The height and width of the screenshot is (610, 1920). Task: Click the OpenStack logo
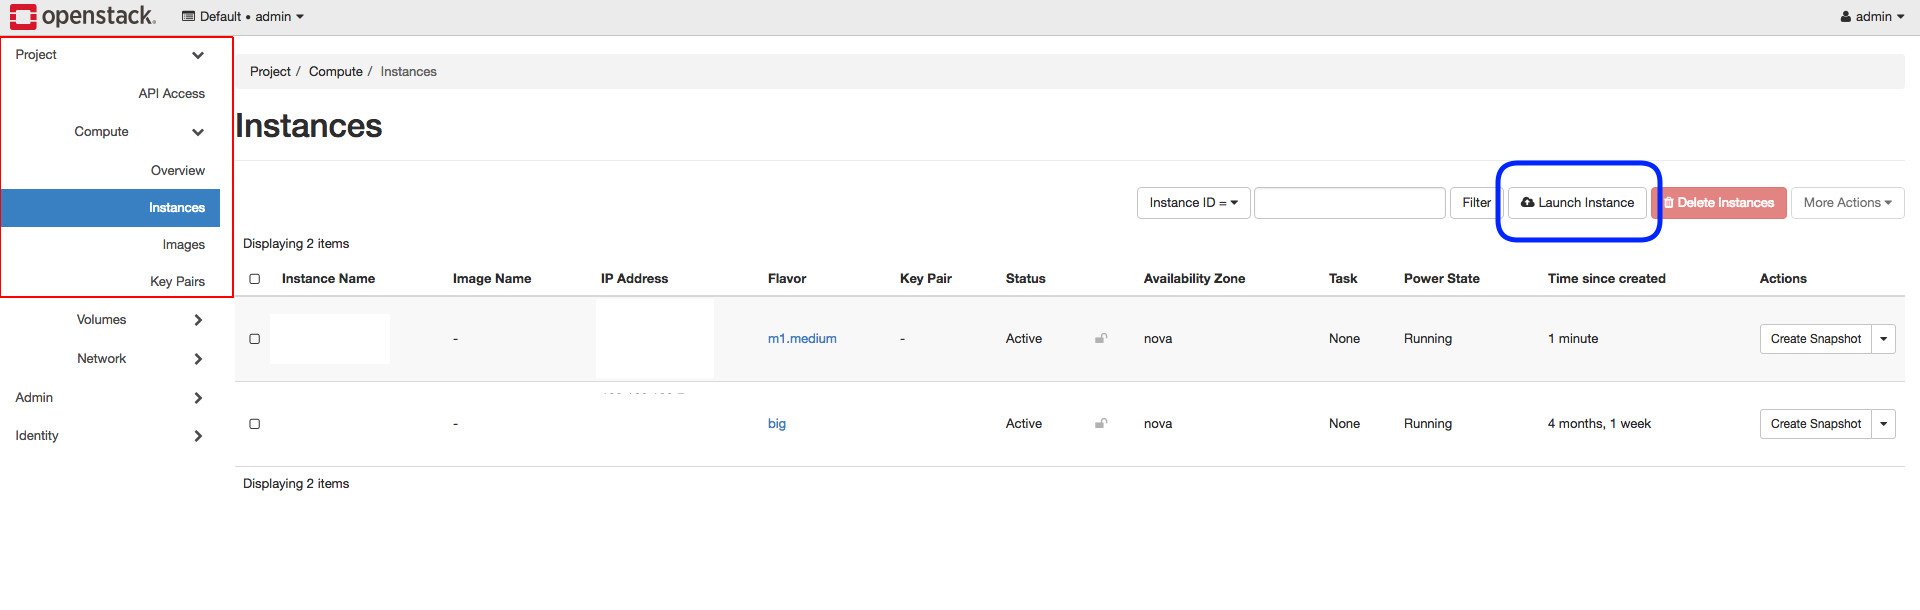(x=83, y=16)
